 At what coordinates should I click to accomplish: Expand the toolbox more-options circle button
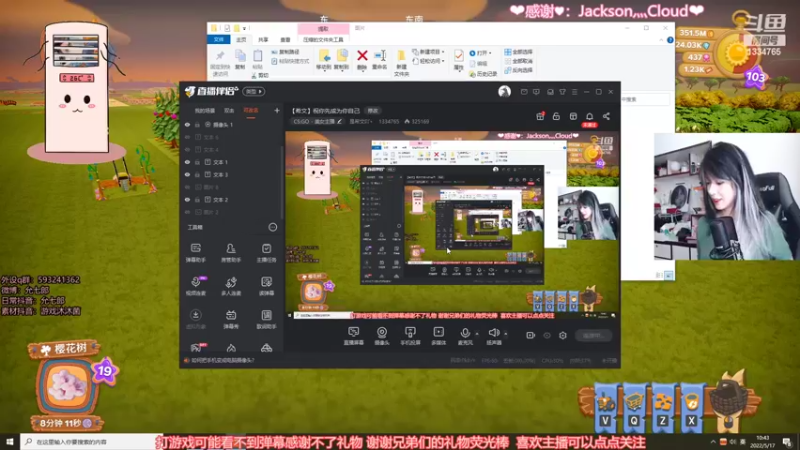[273, 227]
